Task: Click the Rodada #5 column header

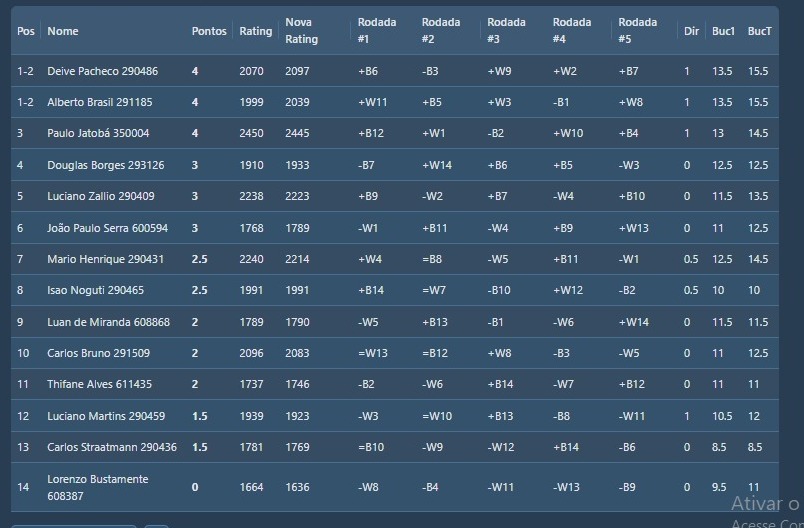Action: (637, 31)
